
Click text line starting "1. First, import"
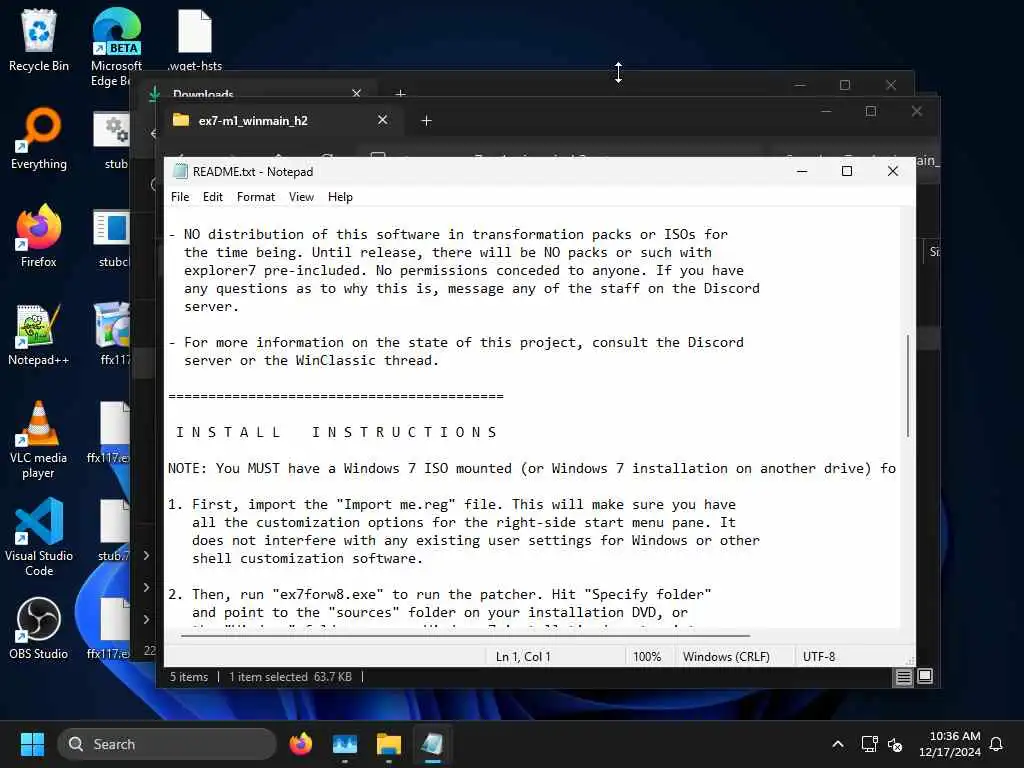[452, 504]
